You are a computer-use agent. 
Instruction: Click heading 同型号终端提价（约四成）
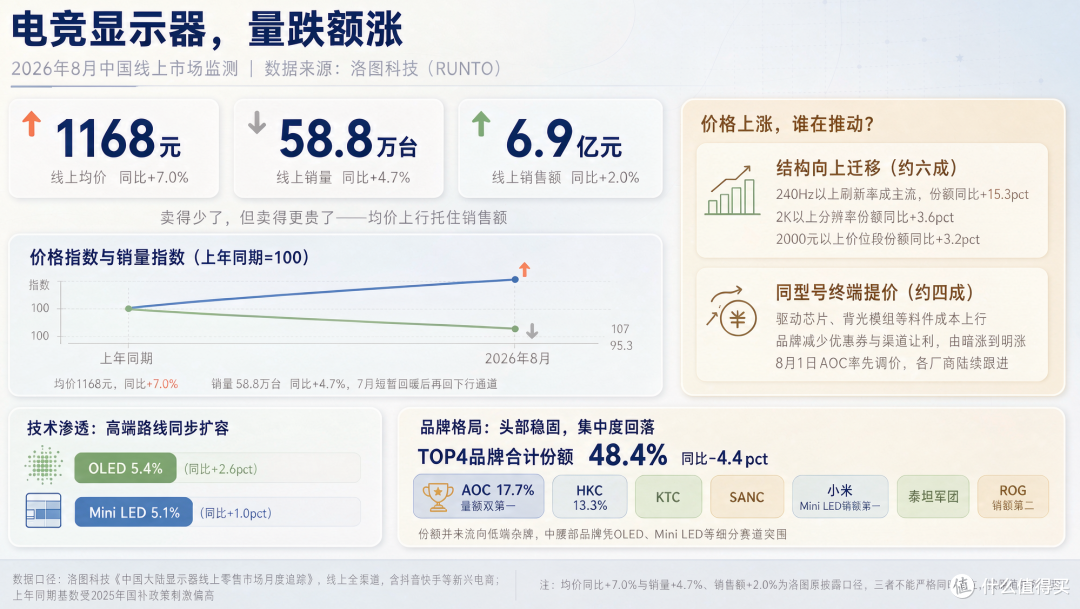875,293
